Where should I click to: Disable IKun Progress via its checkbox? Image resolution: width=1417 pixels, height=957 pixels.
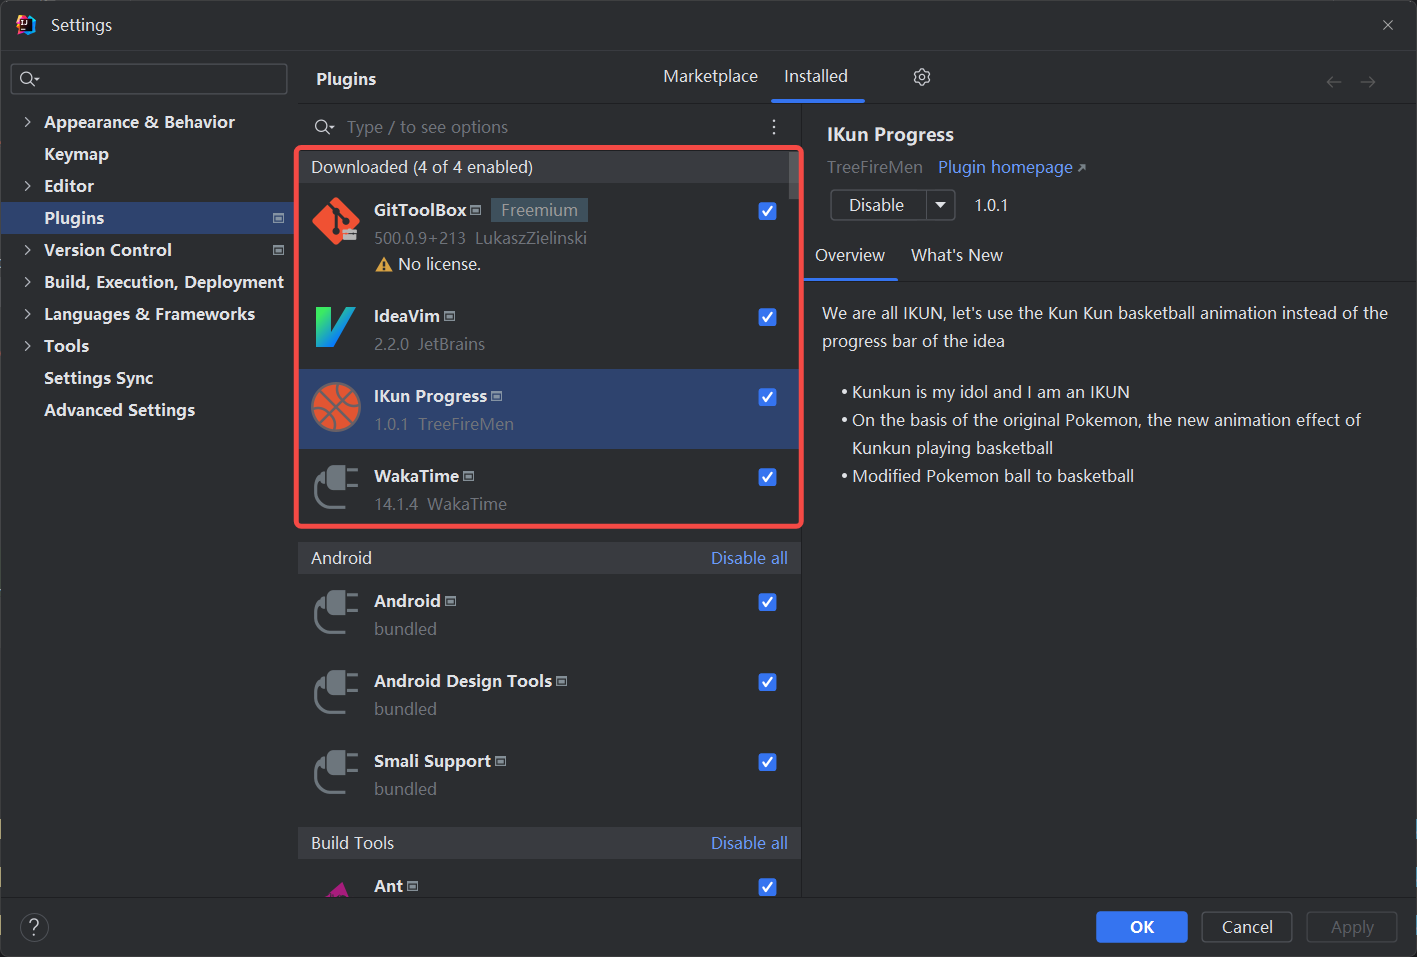coord(768,397)
